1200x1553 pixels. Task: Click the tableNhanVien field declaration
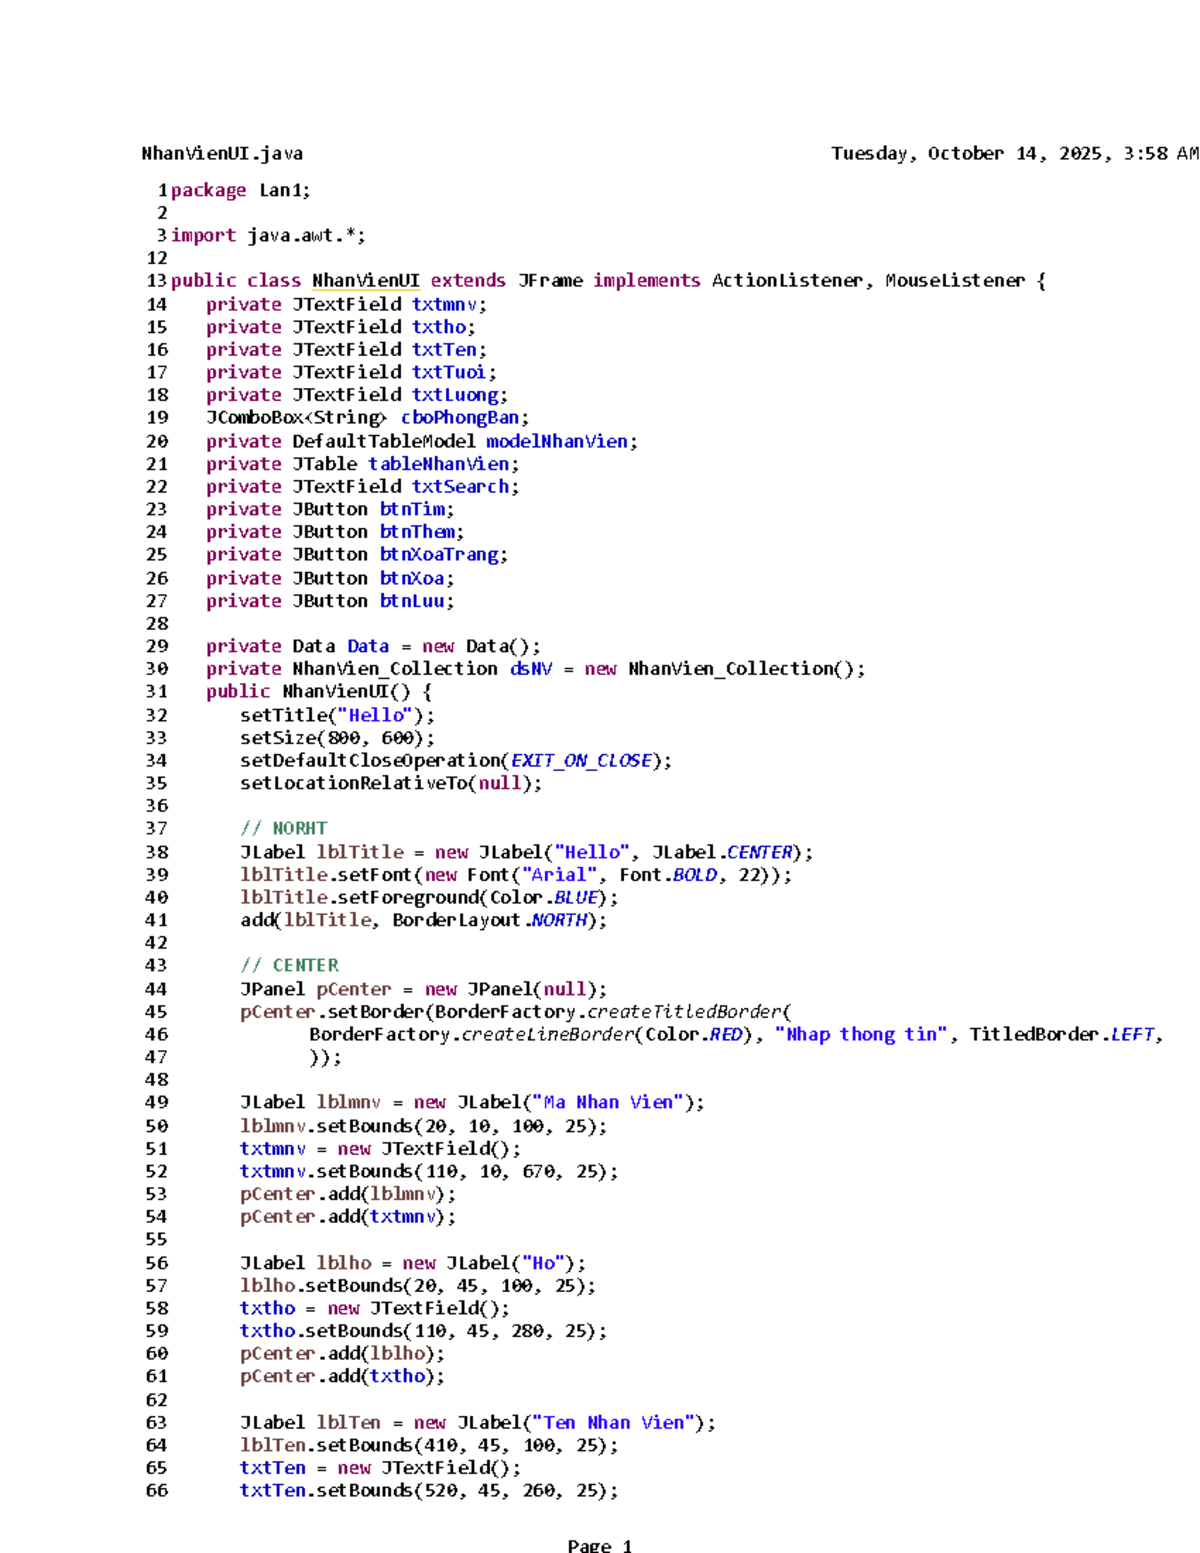438,464
